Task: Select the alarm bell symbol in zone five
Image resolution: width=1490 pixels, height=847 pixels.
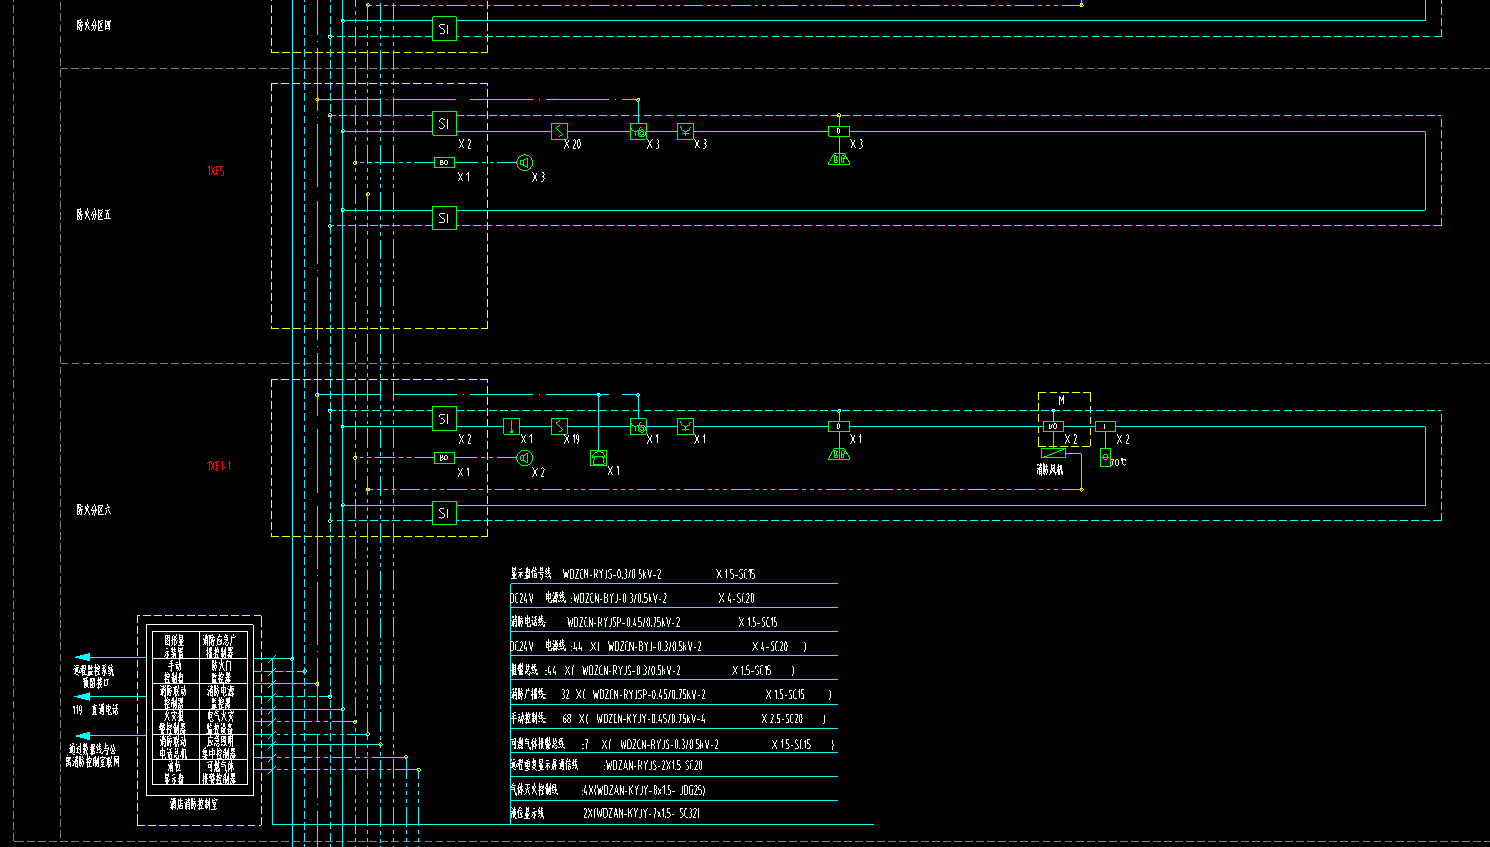Action: [839, 158]
